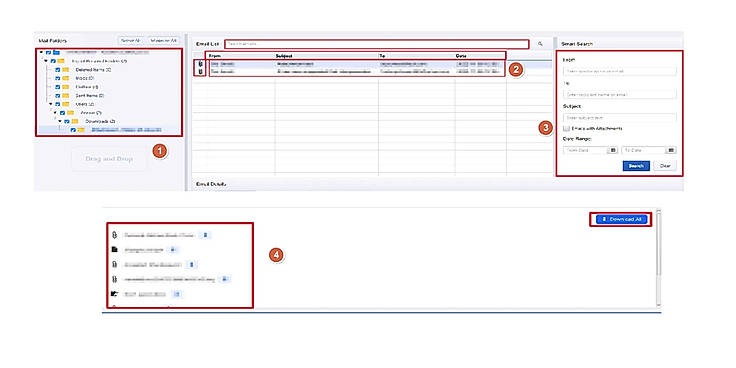The height and width of the screenshot is (368, 736).
Task: Download the third listed attachment
Action: tap(191, 265)
